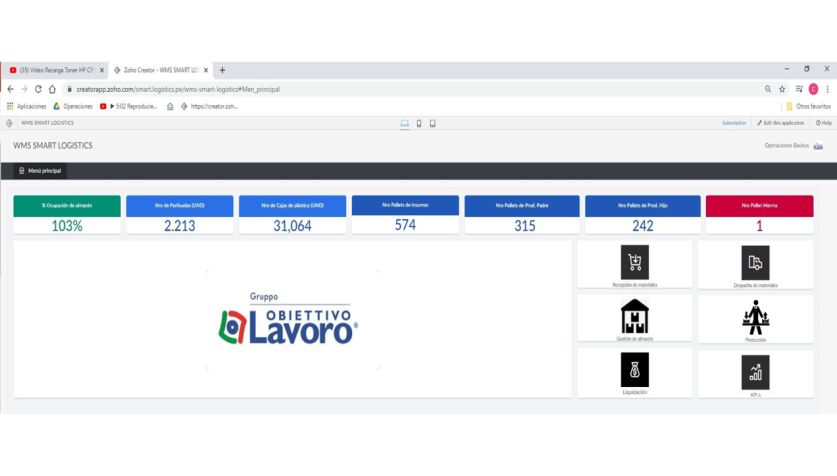This screenshot has width=837, height=476.
Task: Open the Operaciones Backus user menu
Action: click(793, 146)
